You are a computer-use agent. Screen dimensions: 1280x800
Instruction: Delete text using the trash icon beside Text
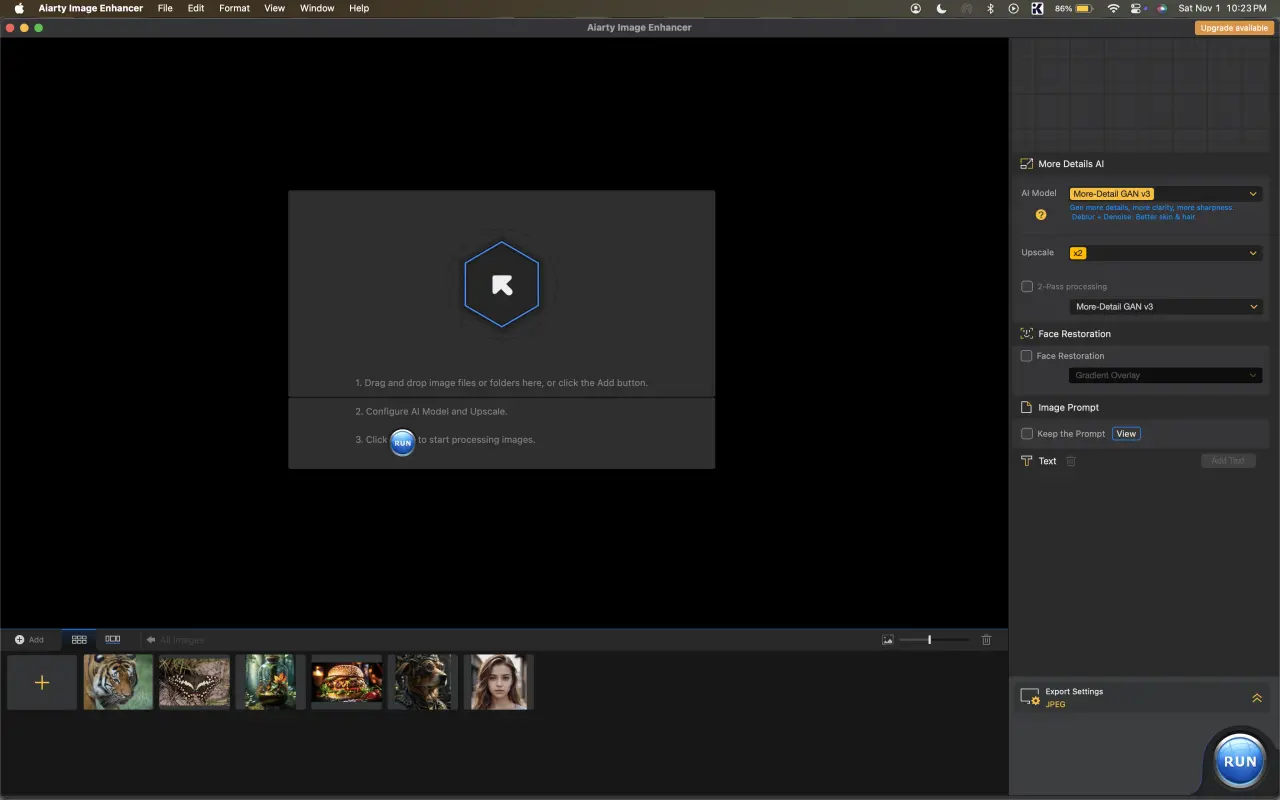(x=1071, y=461)
